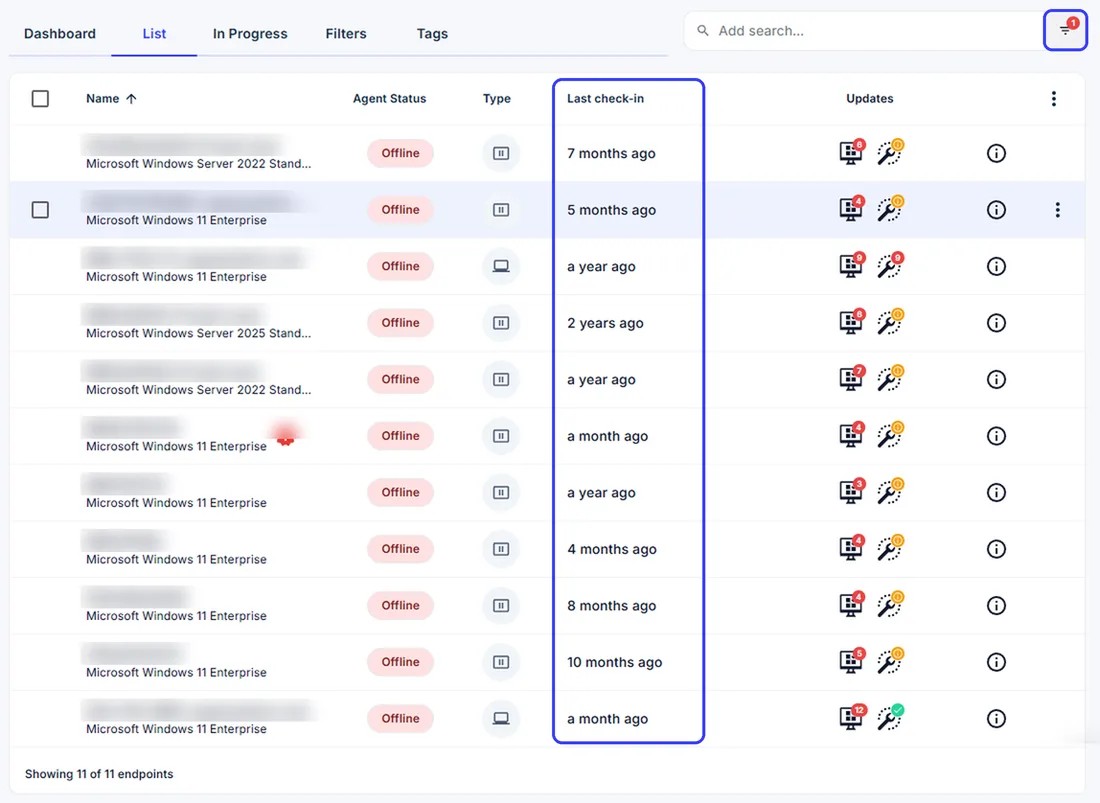Image resolution: width=1100 pixels, height=803 pixels.
Task: Open OS updates icon with badge 5
Action: pyautogui.click(x=852, y=661)
